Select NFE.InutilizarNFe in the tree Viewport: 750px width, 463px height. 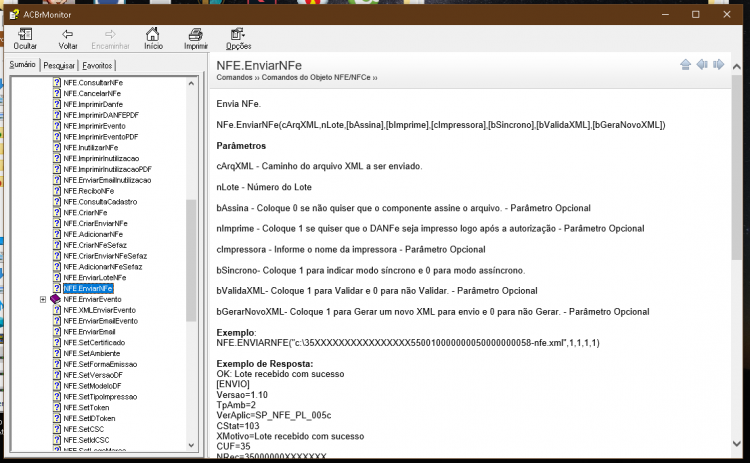coord(90,148)
